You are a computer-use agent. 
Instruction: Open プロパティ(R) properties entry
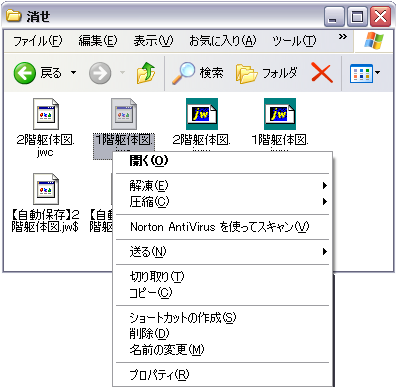tap(222, 375)
